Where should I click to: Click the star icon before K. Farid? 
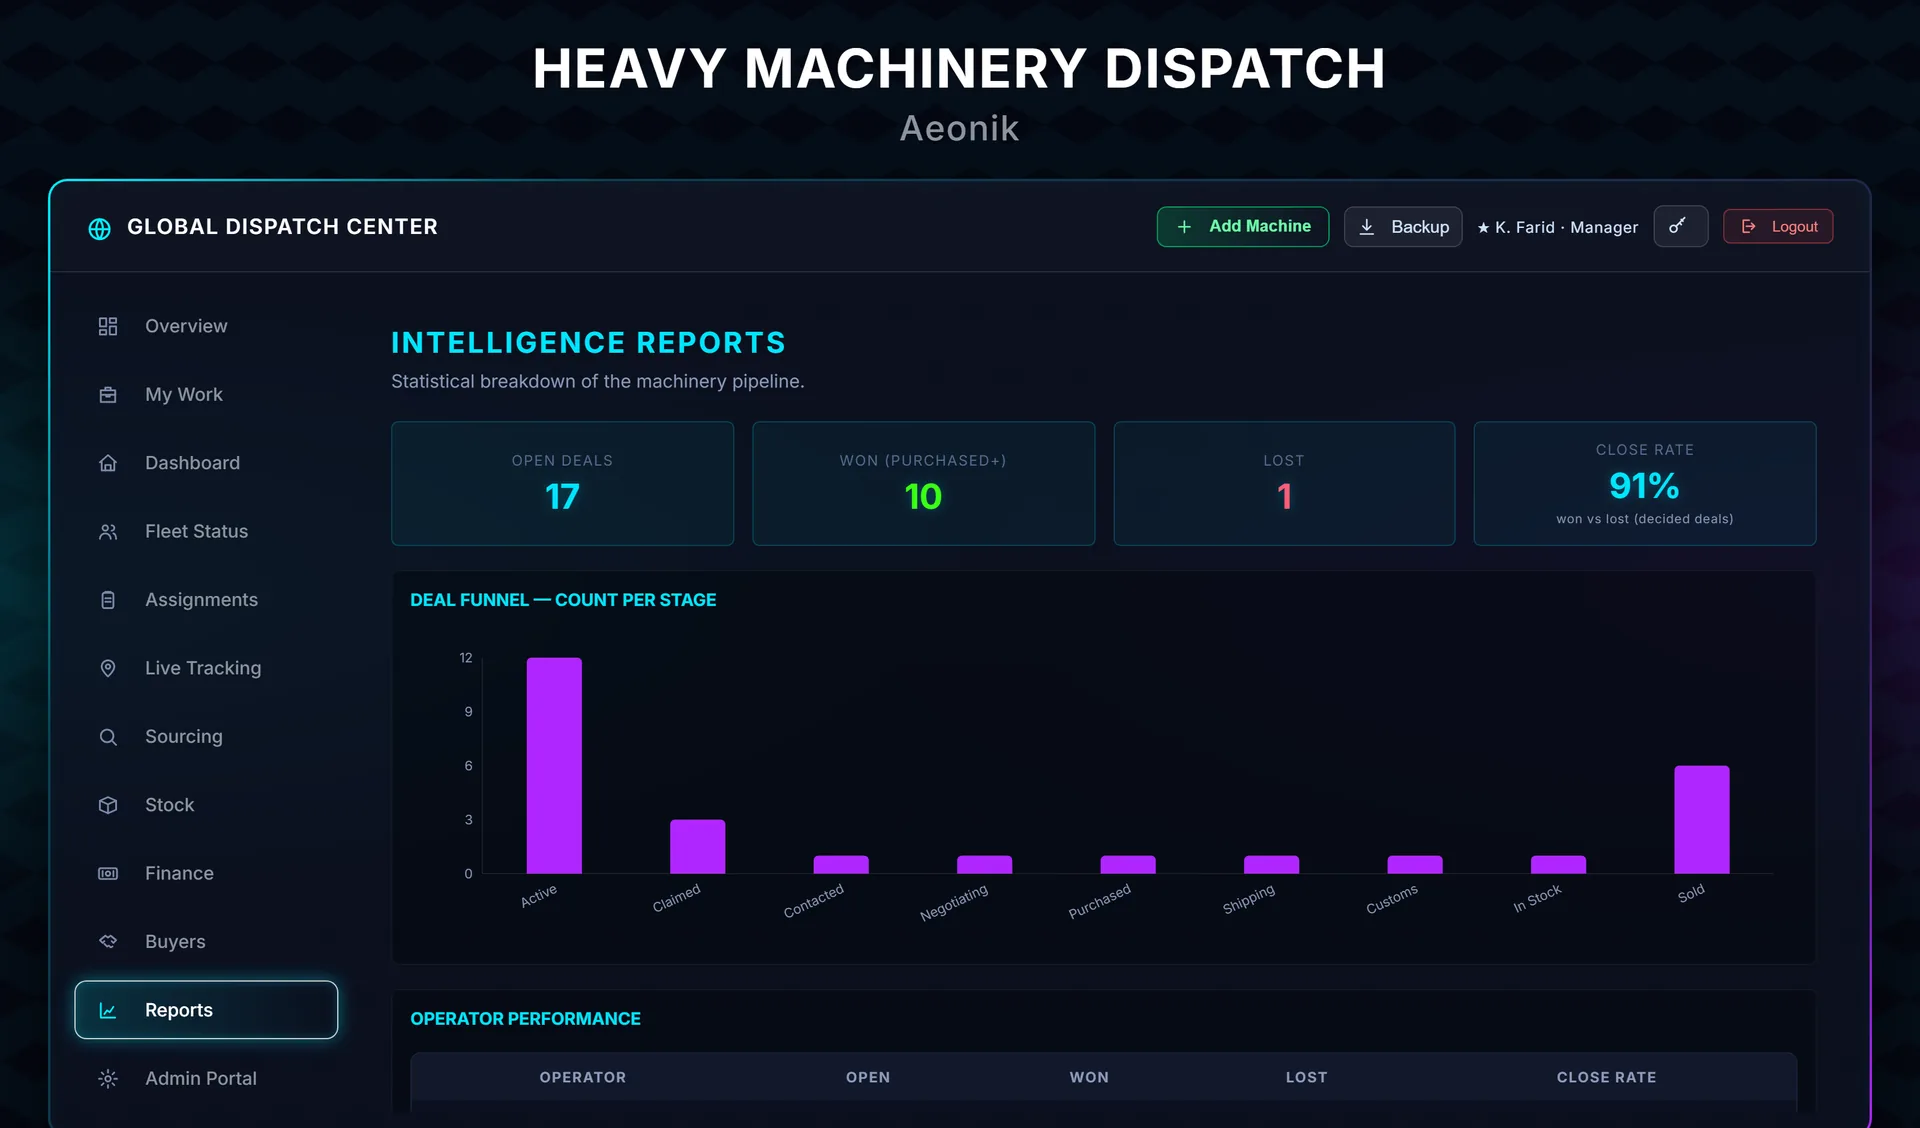click(1483, 228)
